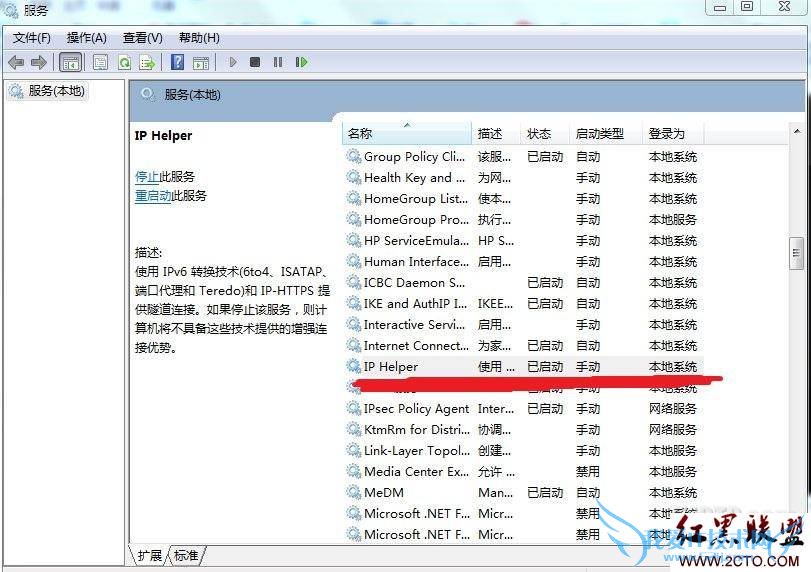811x572 pixels.
Task: Select the HomeGroup Pro... service name
Action: (416, 220)
